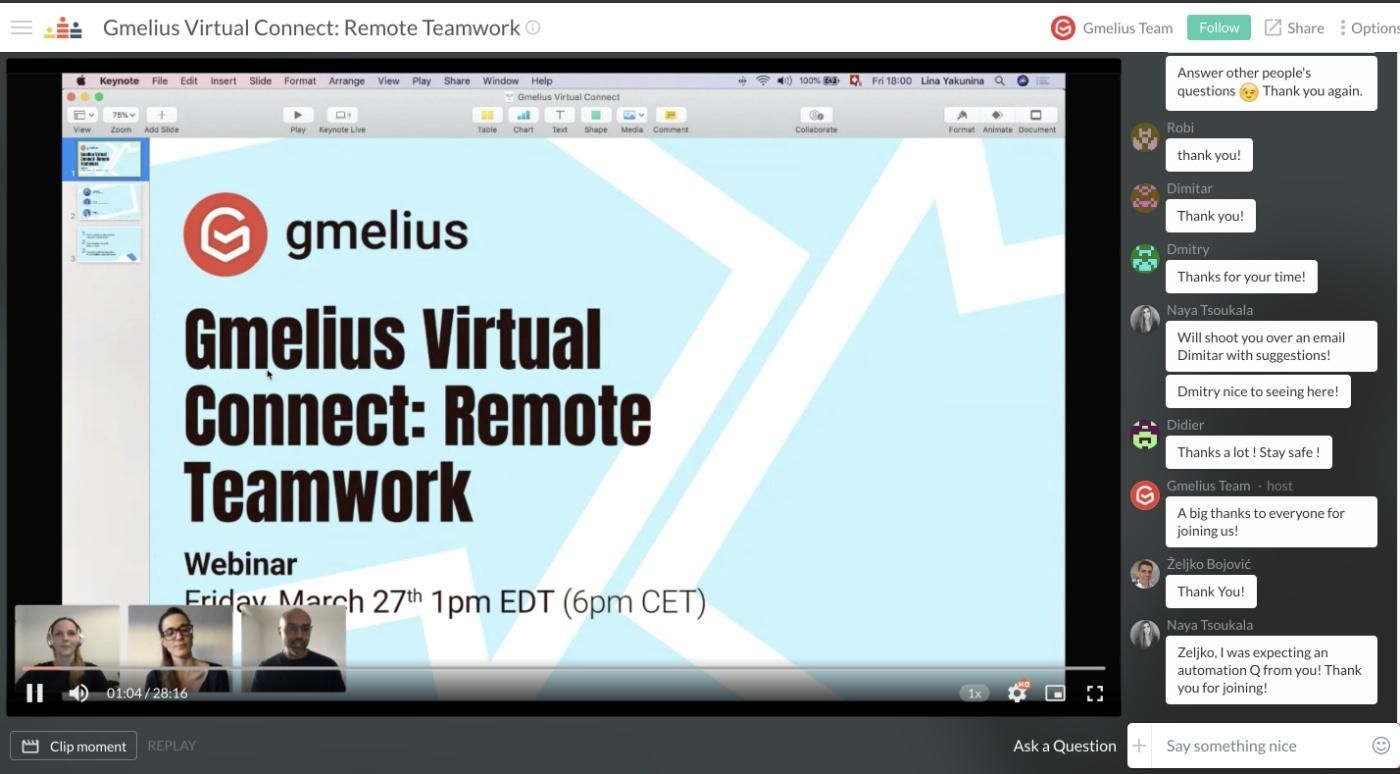Image resolution: width=1400 pixels, height=774 pixels.
Task: Open the hamburger menu in the page header
Action: [x=21, y=28]
